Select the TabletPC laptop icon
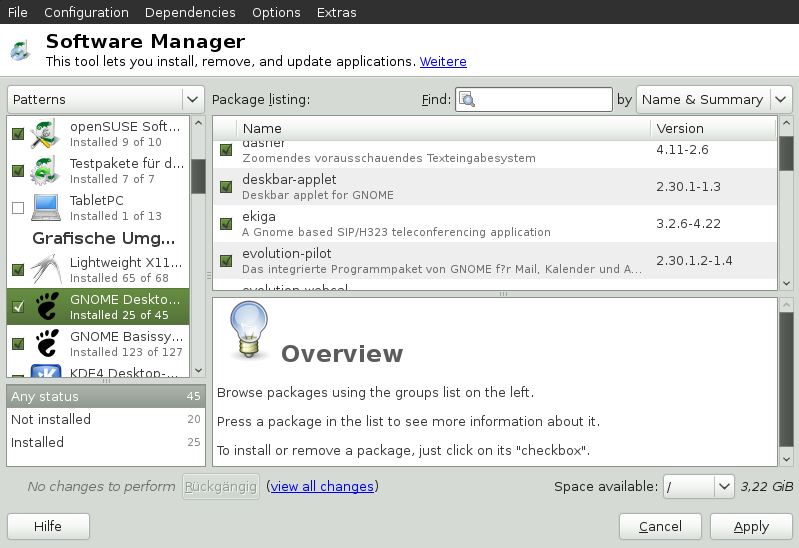Viewport: 799px width, 548px height. click(x=46, y=207)
